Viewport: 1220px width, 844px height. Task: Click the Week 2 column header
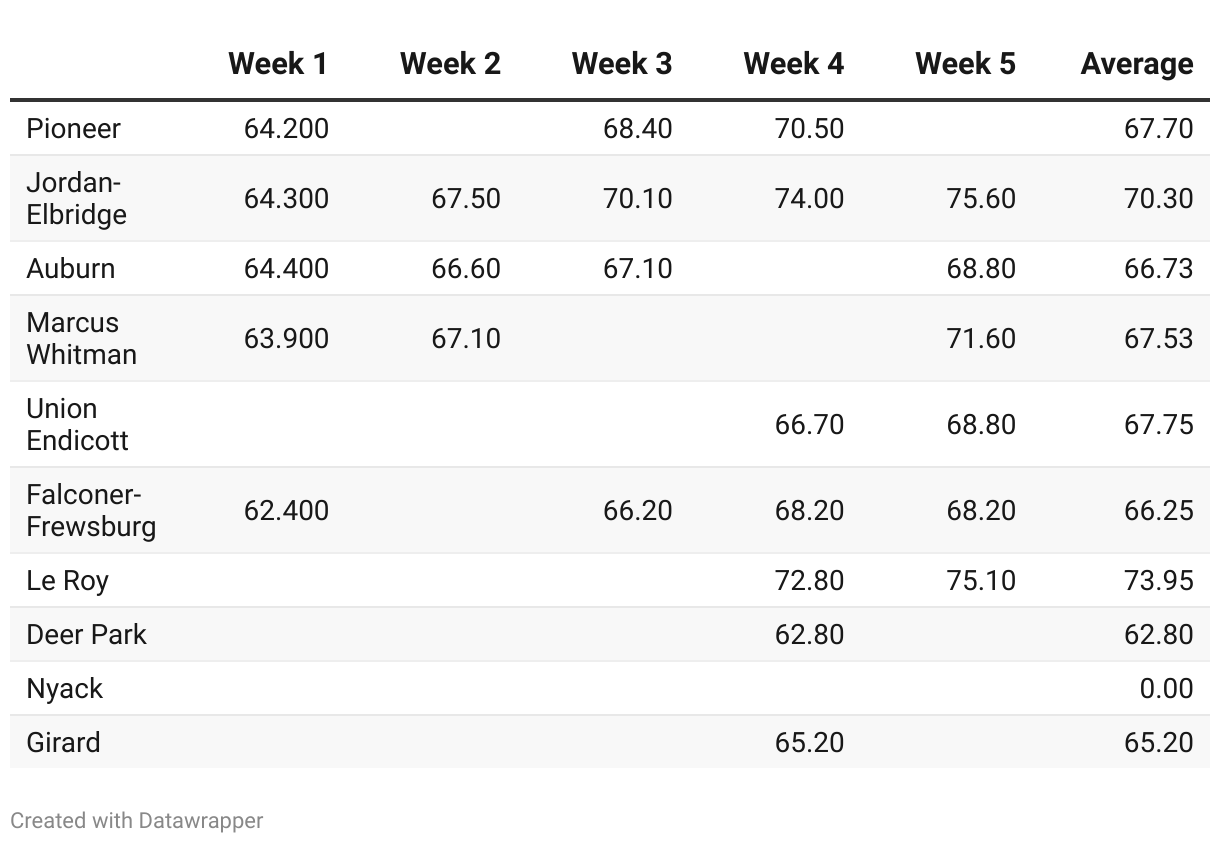450,64
